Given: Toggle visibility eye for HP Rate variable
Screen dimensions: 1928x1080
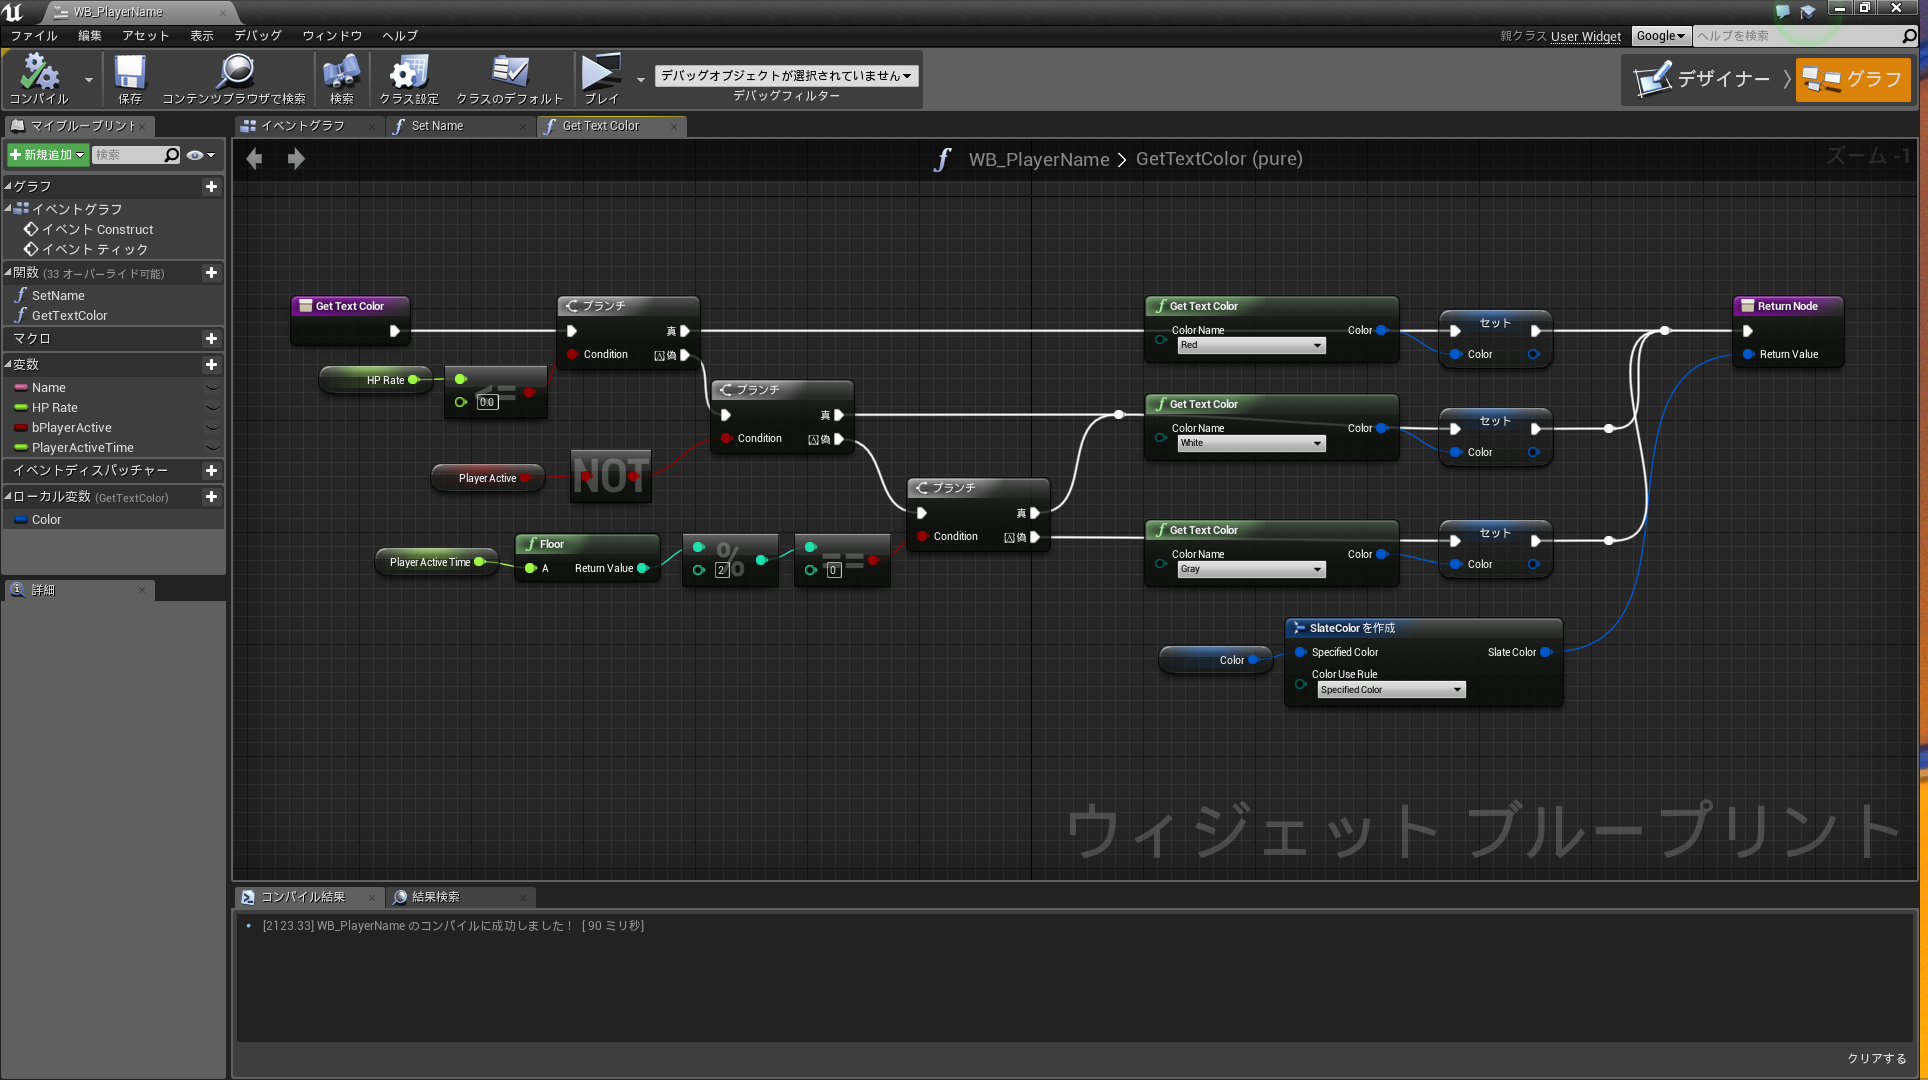Looking at the screenshot, I should [212, 408].
